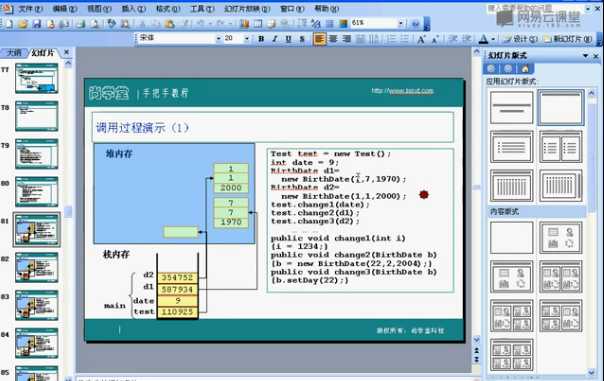Screen dimensions: 604x381
Task: Open the Tools (工具) menu
Action: [x=202, y=8]
